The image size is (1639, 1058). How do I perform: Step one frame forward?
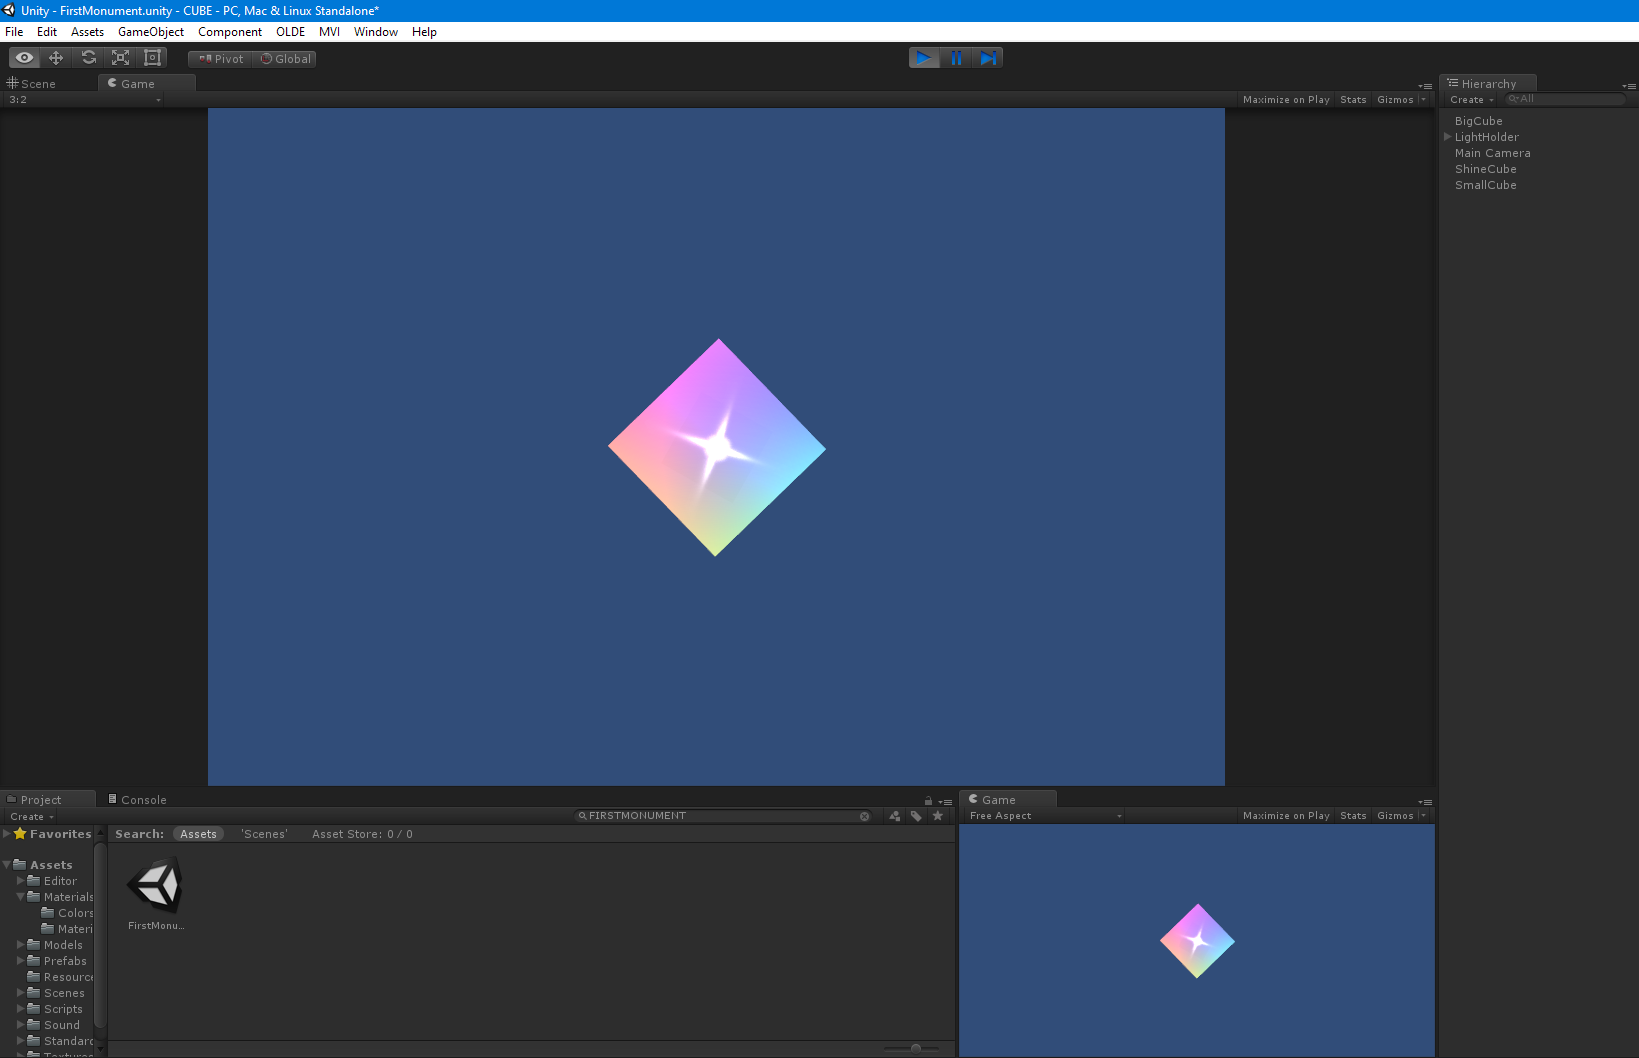[x=987, y=58]
